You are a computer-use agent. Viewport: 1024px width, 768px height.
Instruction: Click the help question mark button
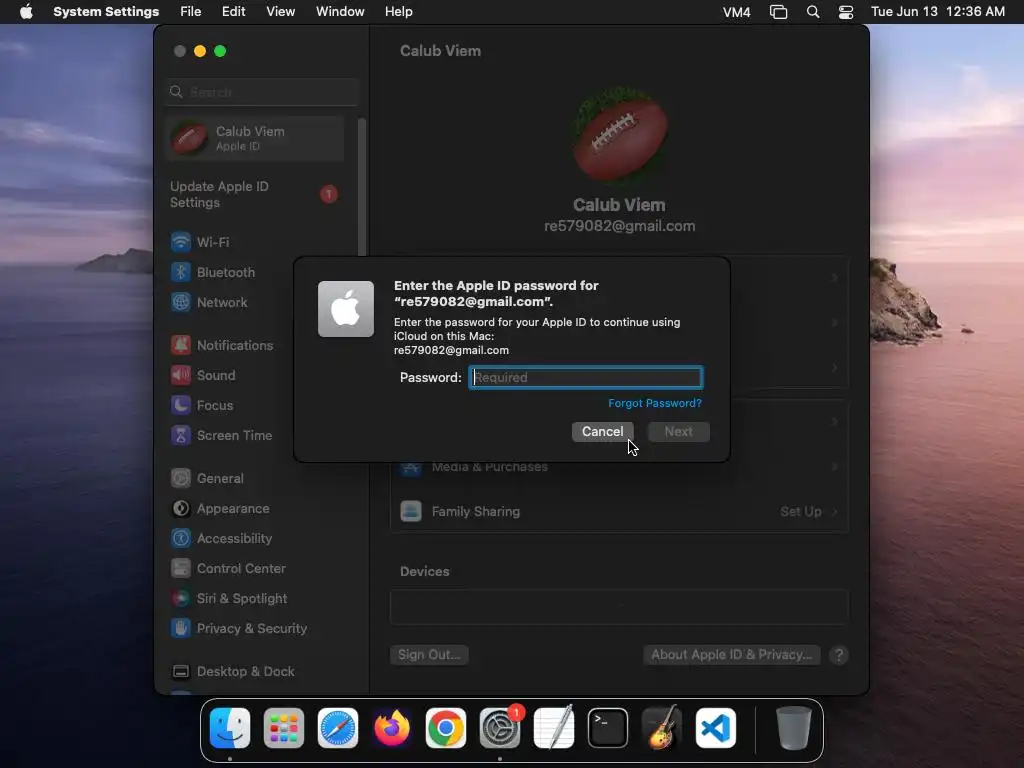[x=839, y=655]
